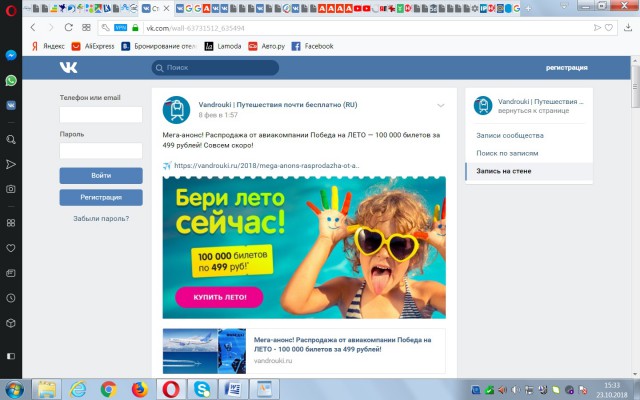Open the Windows Start button
The height and width of the screenshot is (400, 640).
point(13,389)
